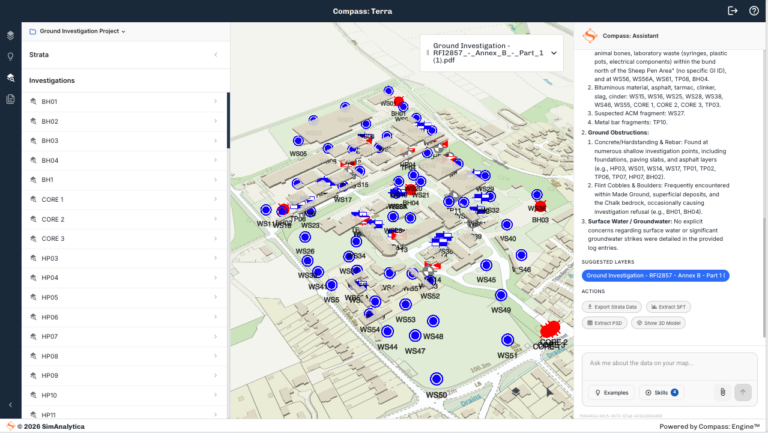
Task: Collapse the left sidebar with bottom chevron
Action: click(10, 404)
